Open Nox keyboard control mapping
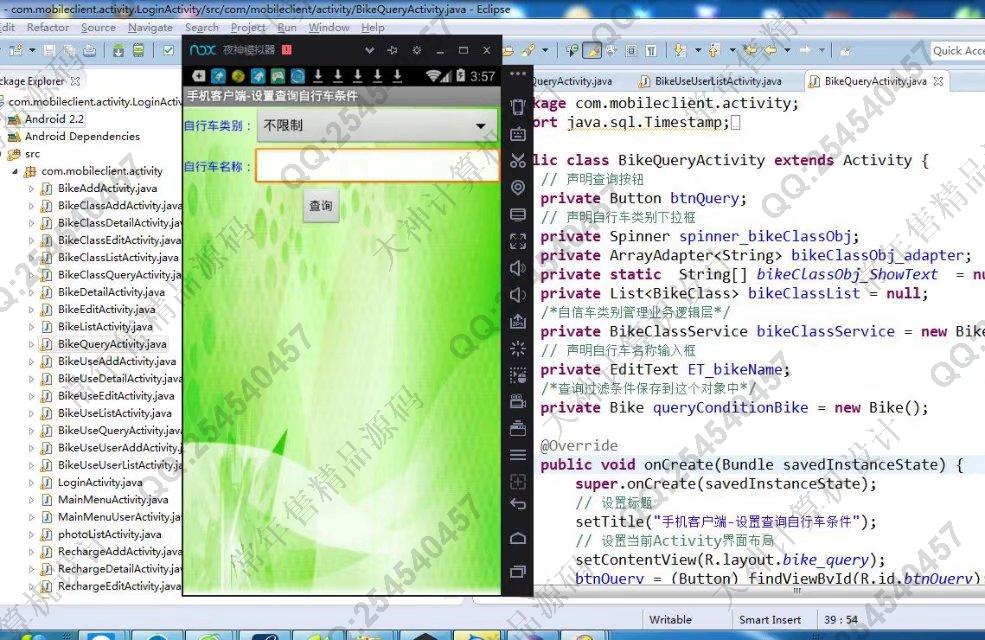Viewport: 985px width, 640px height. pos(518,134)
